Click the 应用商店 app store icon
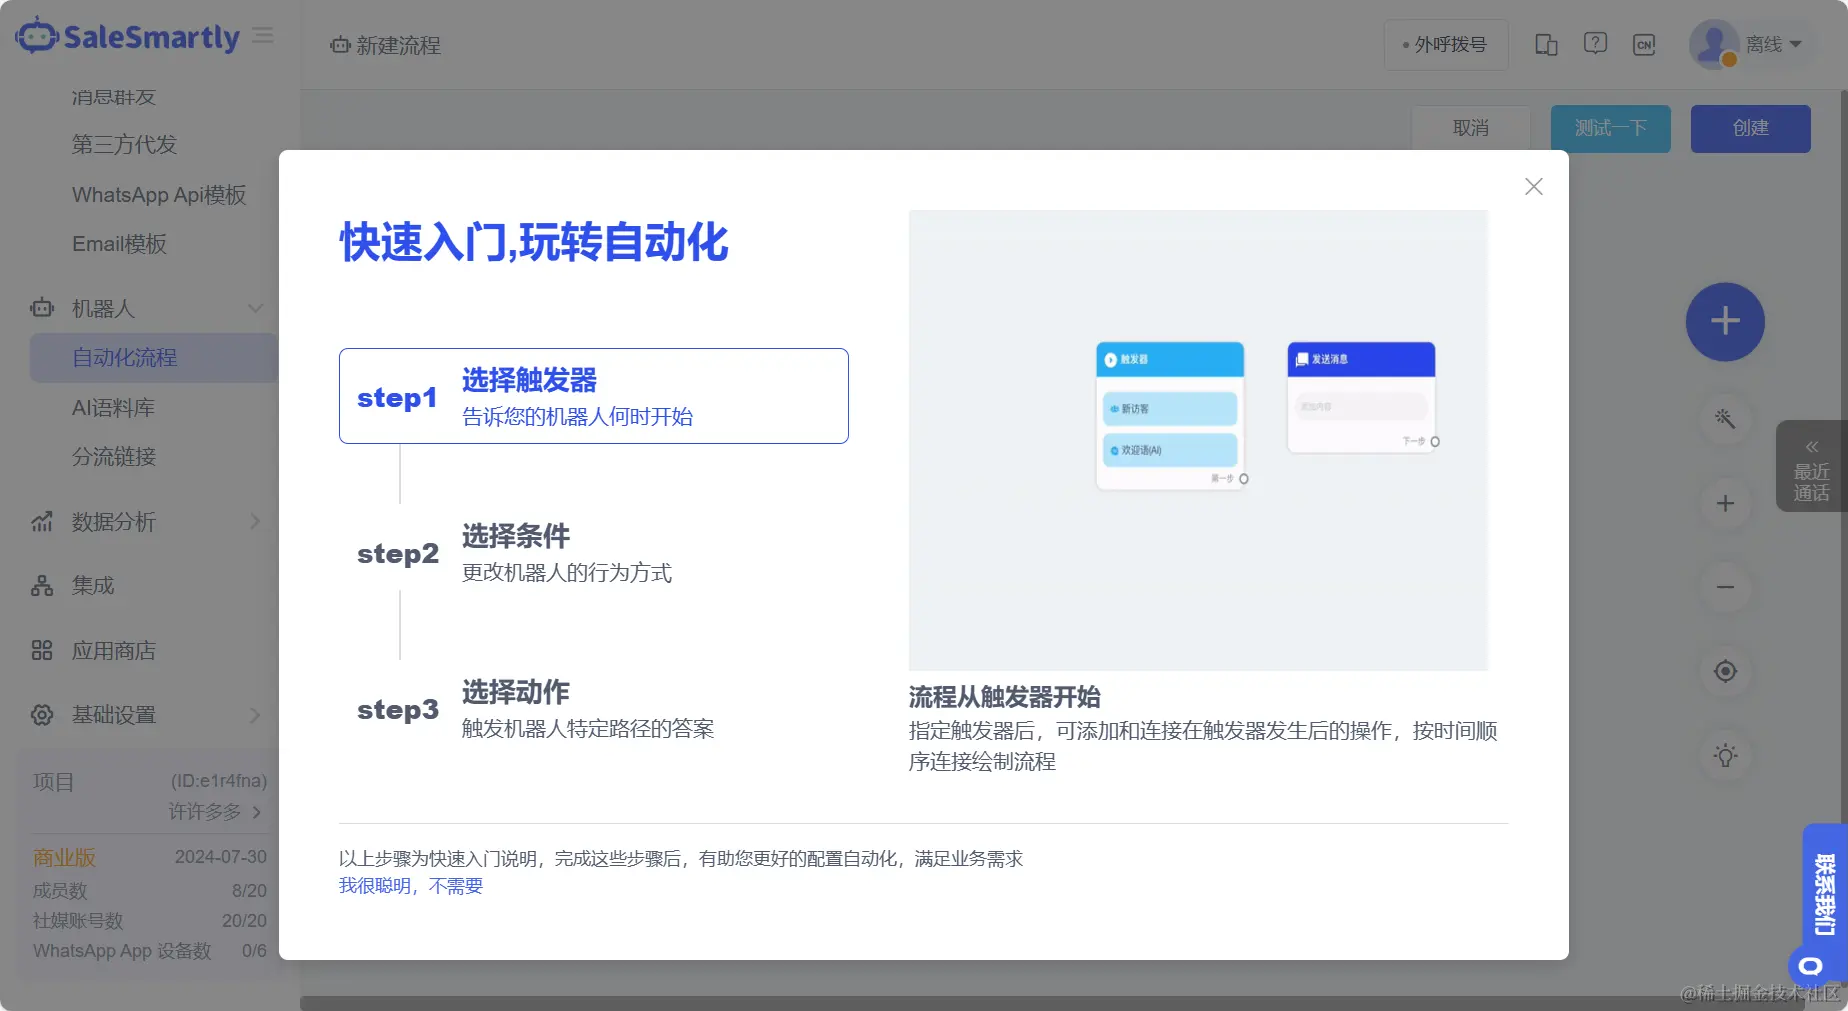The width and height of the screenshot is (1848, 1011). click(42, 651)
